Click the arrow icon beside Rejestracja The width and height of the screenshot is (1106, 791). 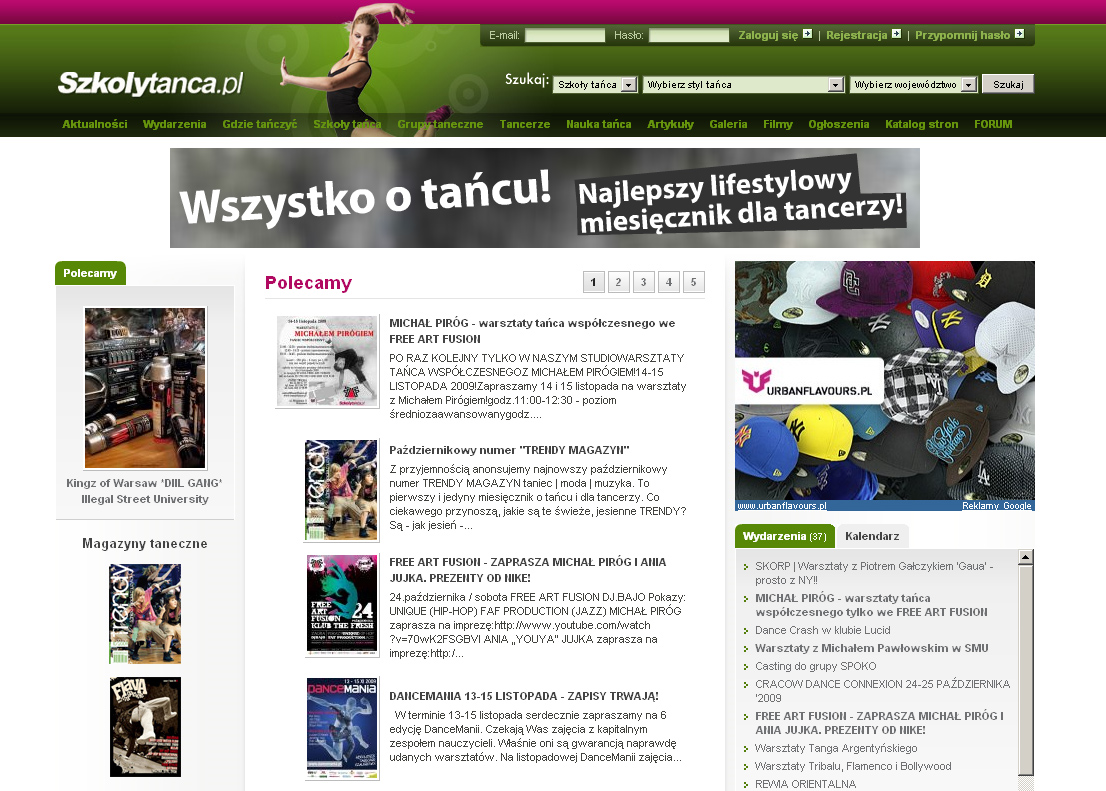click(x=897, y=34)
